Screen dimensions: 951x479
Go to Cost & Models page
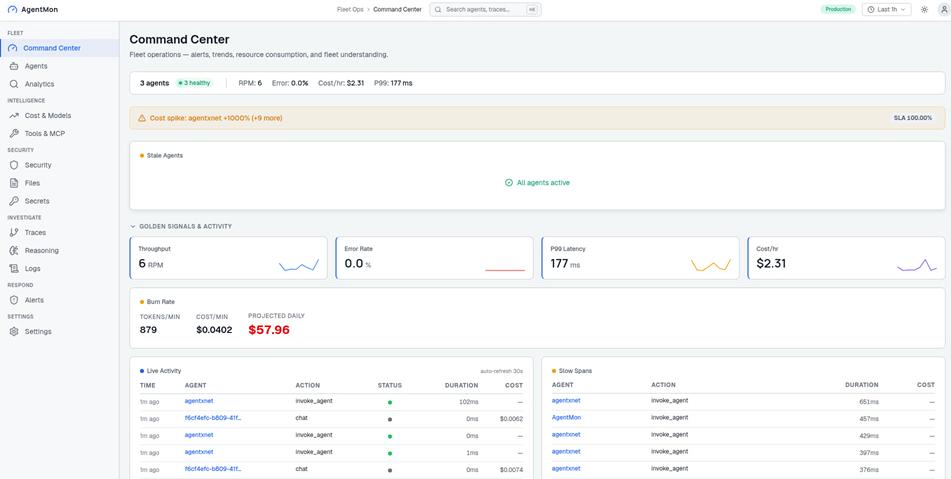coord(47,116)
